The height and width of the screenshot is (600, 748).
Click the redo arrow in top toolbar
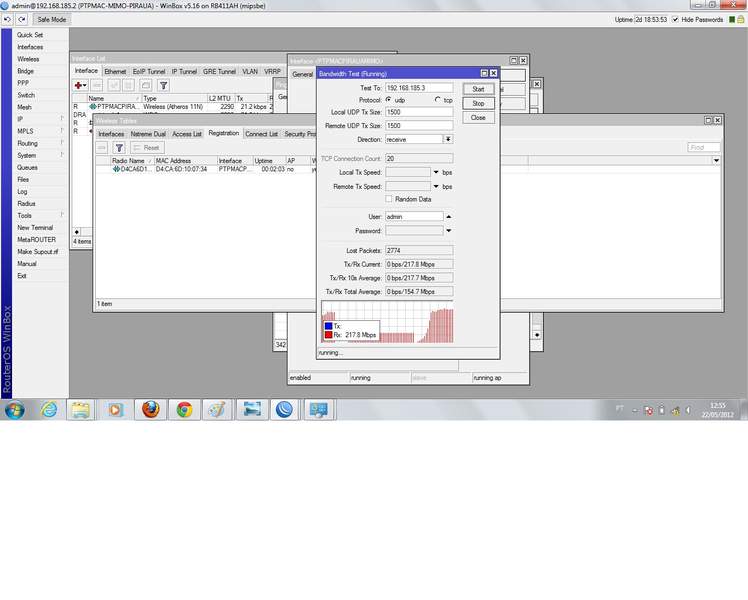click(22, 20)
